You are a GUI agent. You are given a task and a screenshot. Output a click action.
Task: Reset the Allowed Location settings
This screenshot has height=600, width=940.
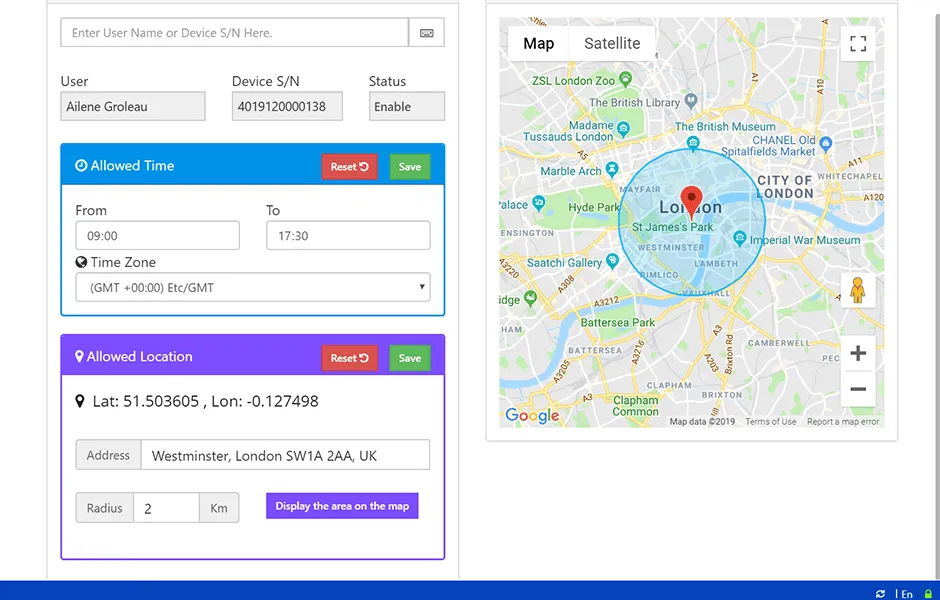pos(349,358)
